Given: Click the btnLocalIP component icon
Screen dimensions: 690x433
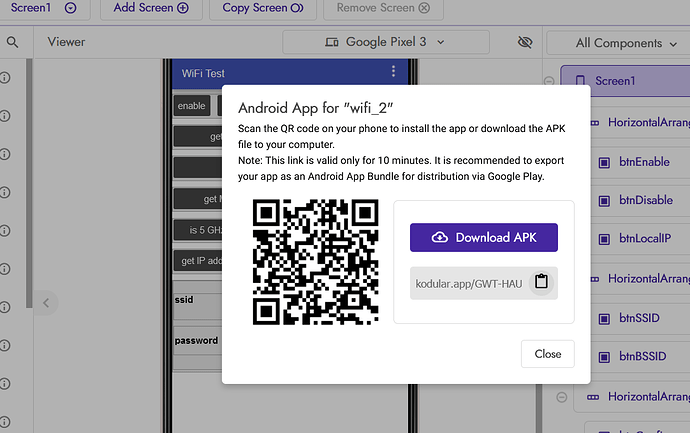Looking at the screenshot, I should coord(604,239).
